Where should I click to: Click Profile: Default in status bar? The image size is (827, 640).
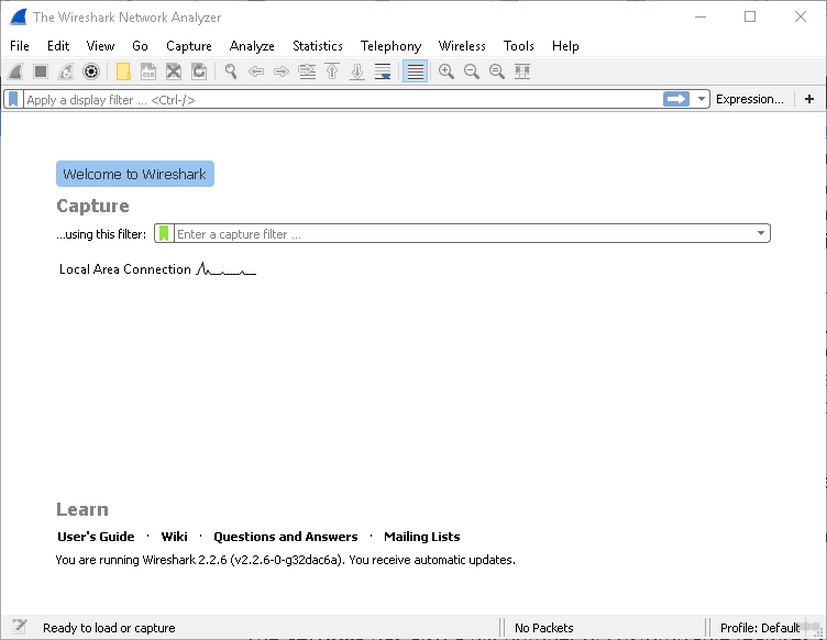point(759,628)
